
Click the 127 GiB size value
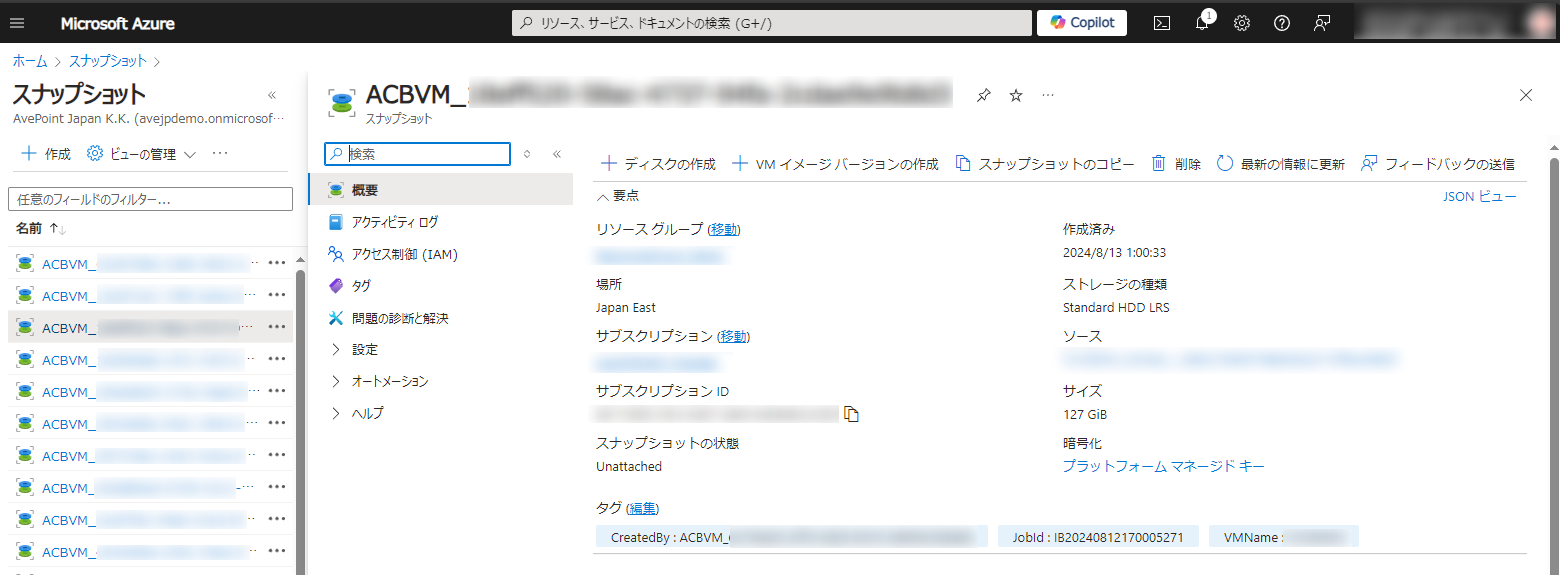pyautogui.click(x=1085, y=414)
